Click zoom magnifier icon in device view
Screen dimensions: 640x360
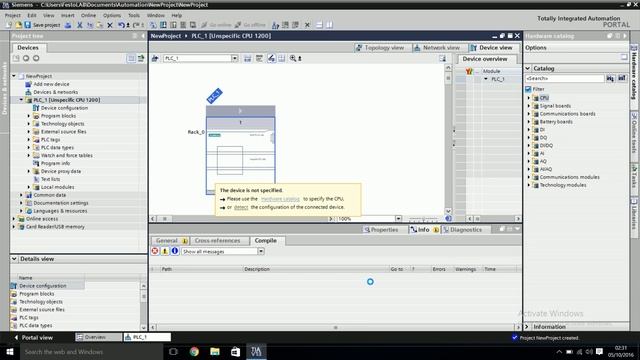click(293, 58)
